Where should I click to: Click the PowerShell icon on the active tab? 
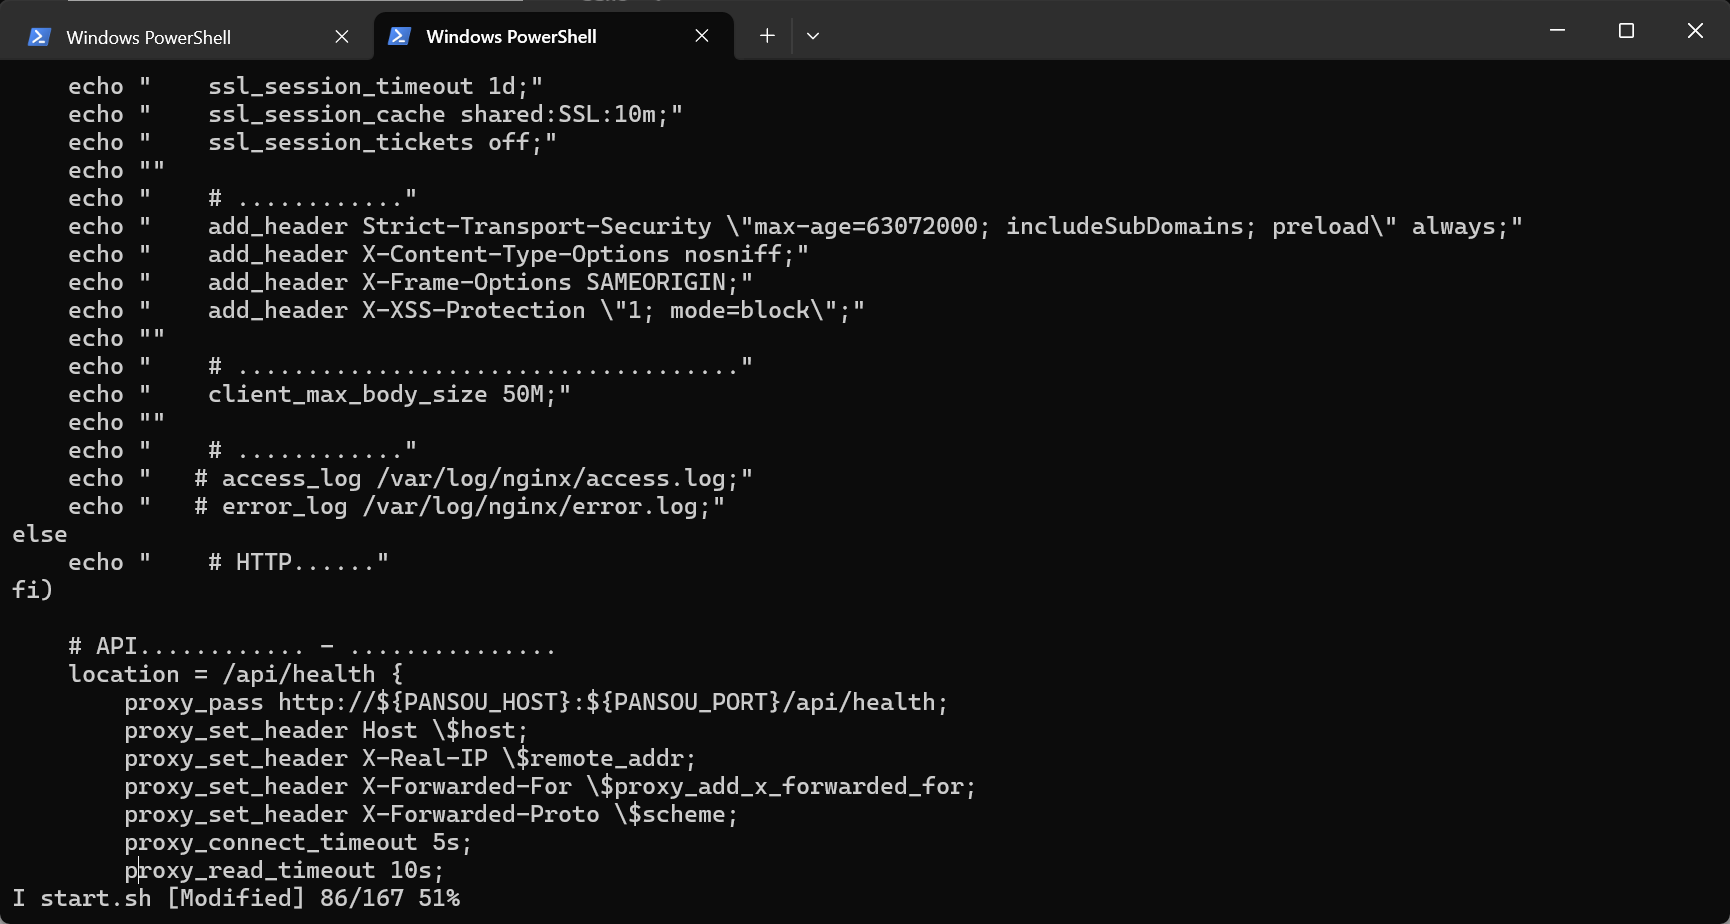[x=399, y=36]
